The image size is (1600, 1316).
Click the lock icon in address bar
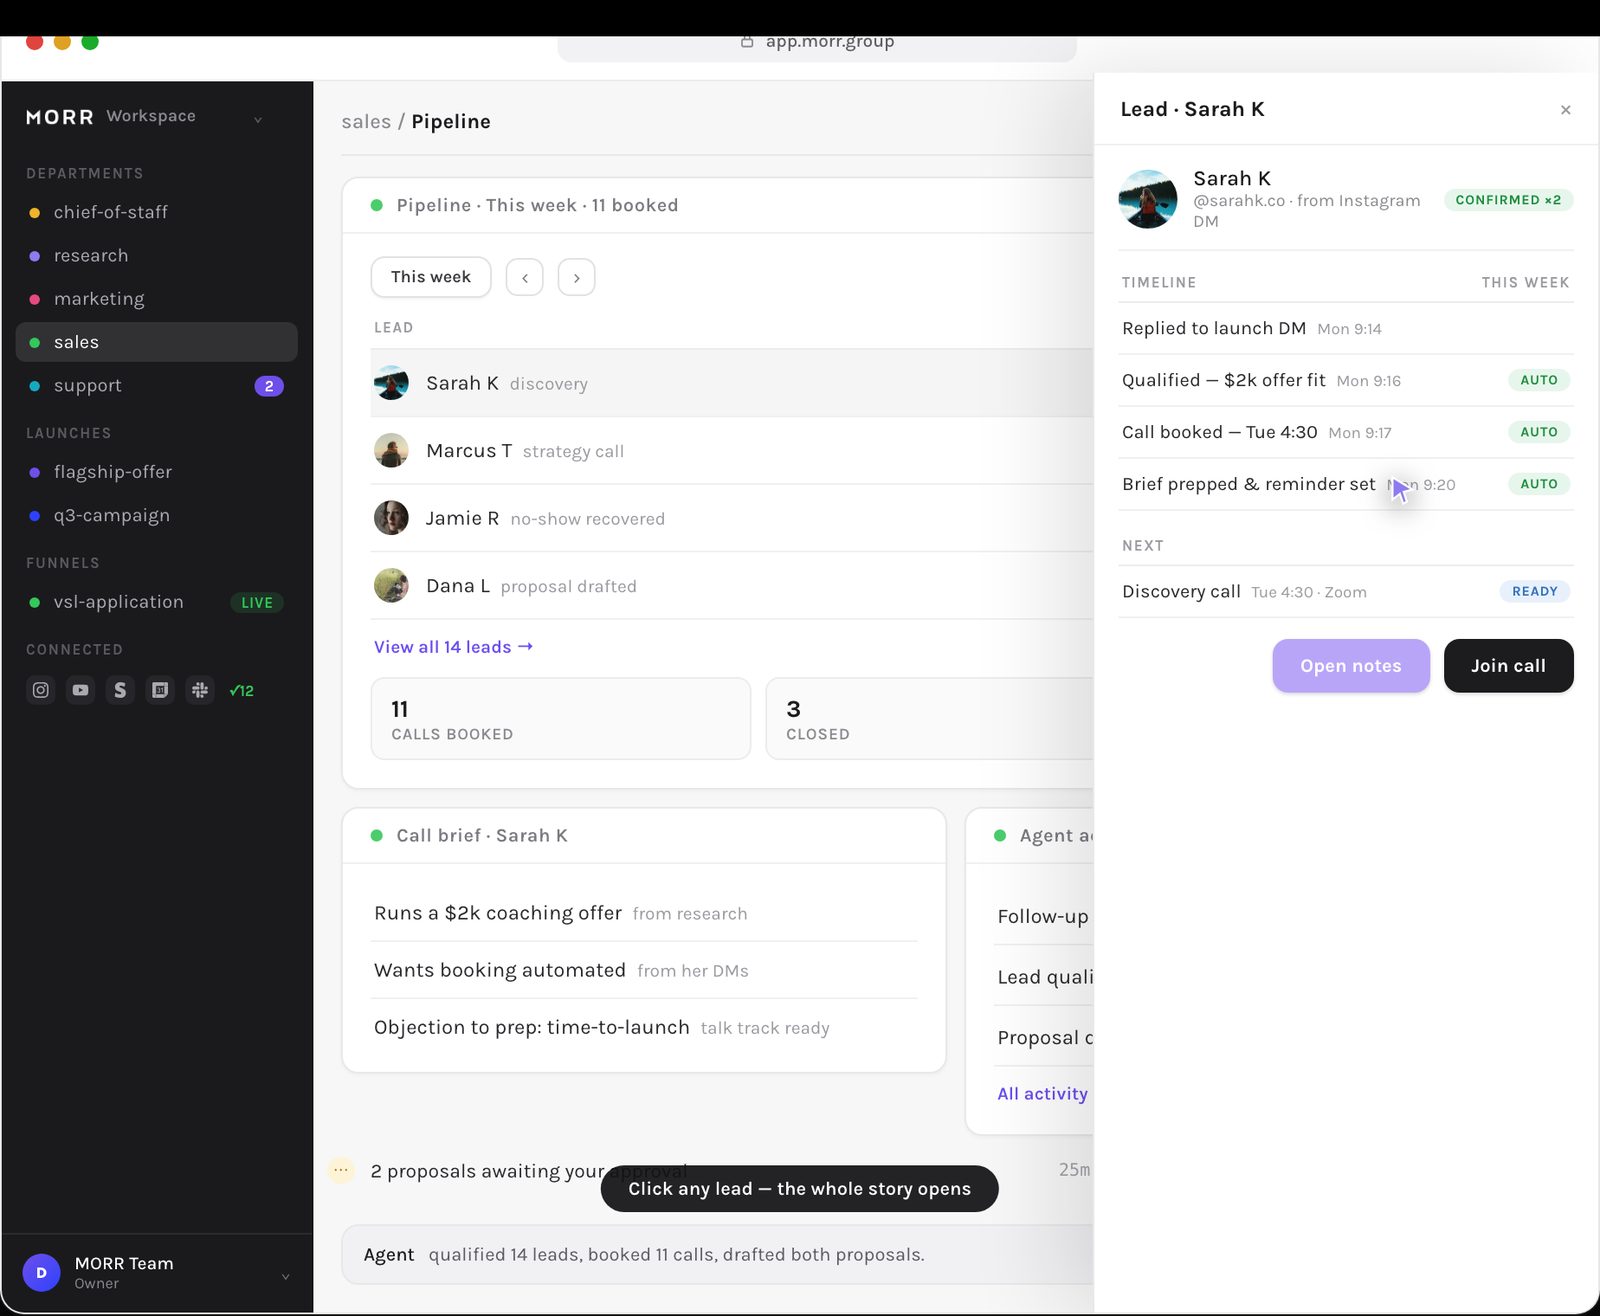[747, 42]
